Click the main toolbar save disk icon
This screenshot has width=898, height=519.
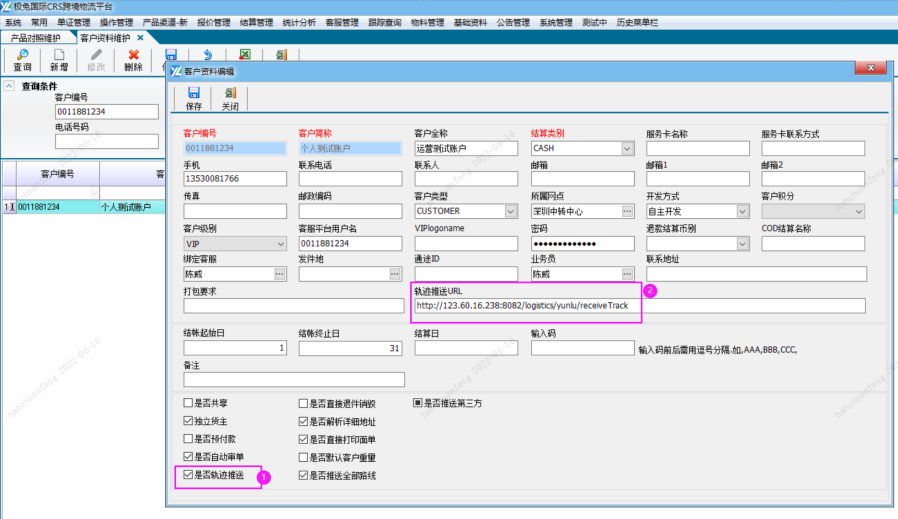point(171,54)
